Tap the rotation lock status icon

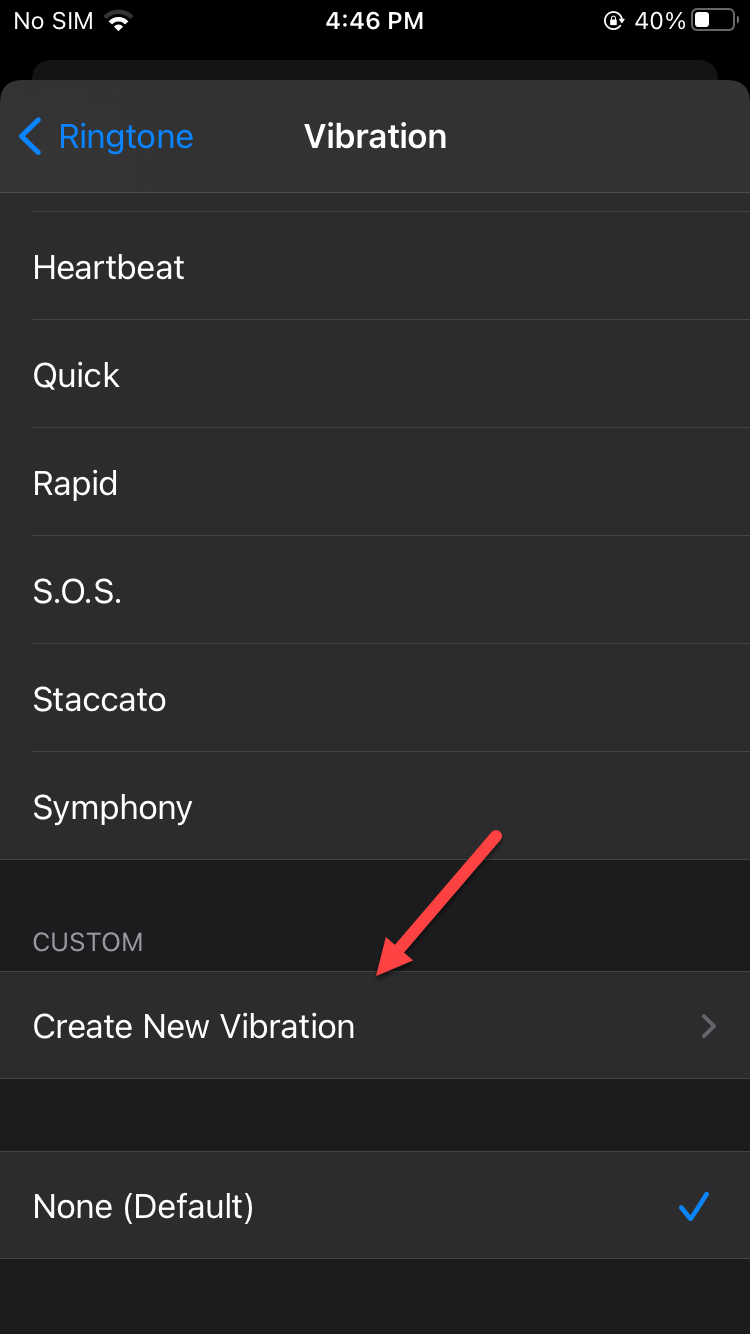click(614, 21)
